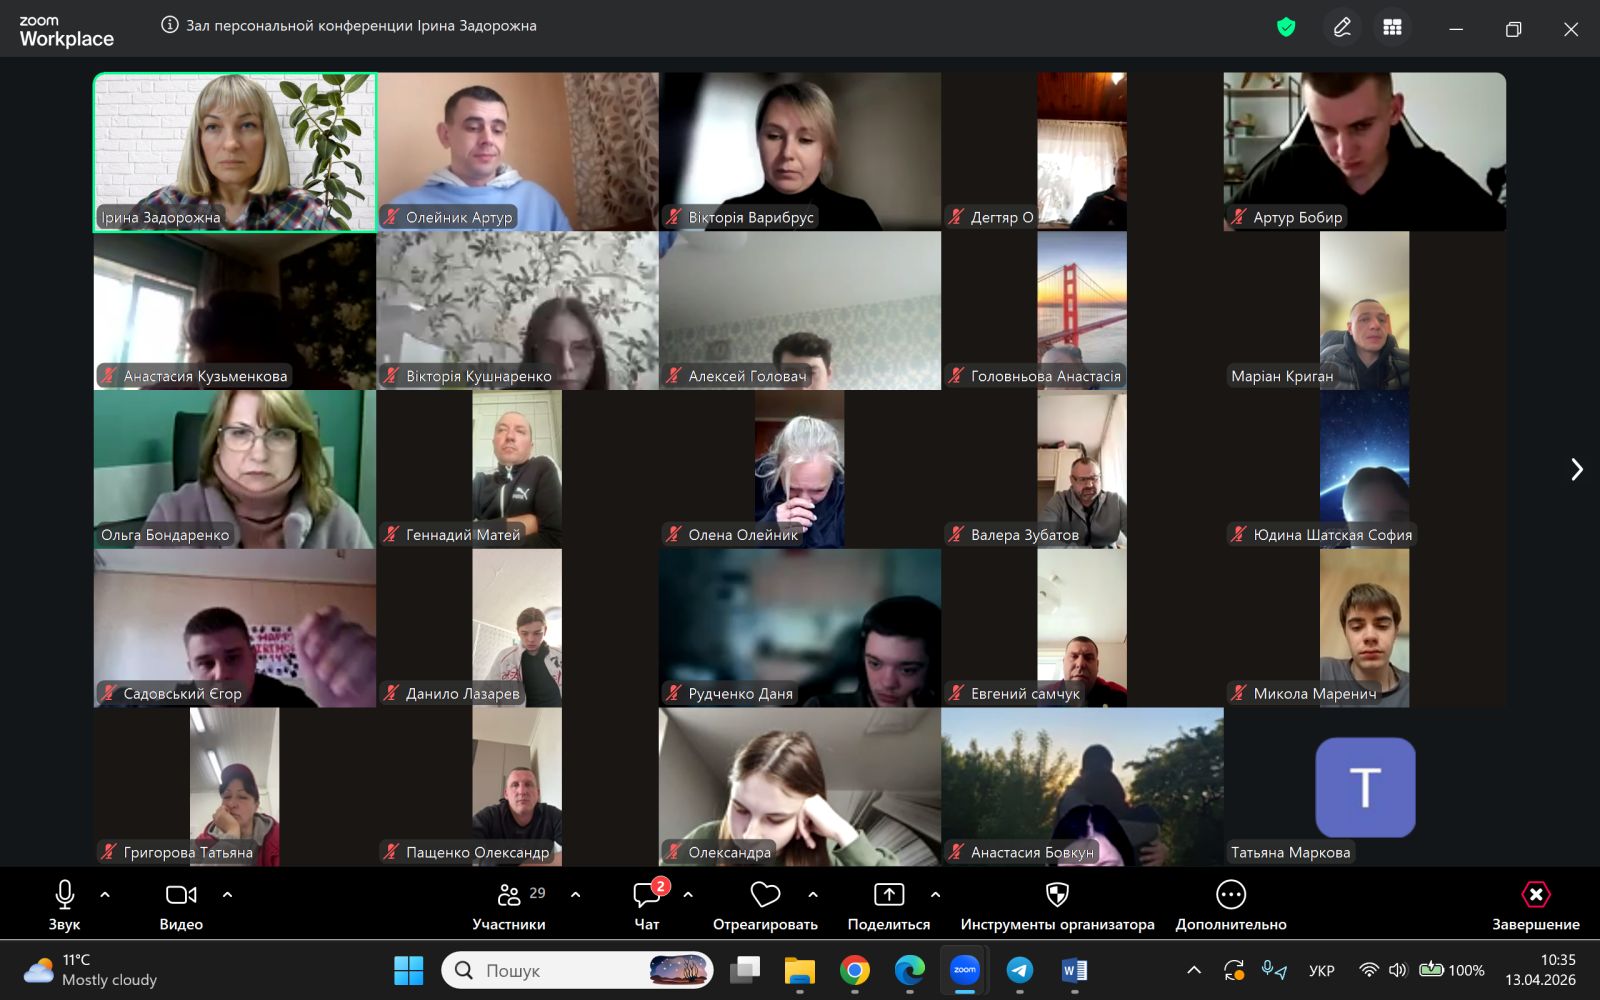
Task: Open the annotation pencil icon
Action: [x=1342, y=27]
